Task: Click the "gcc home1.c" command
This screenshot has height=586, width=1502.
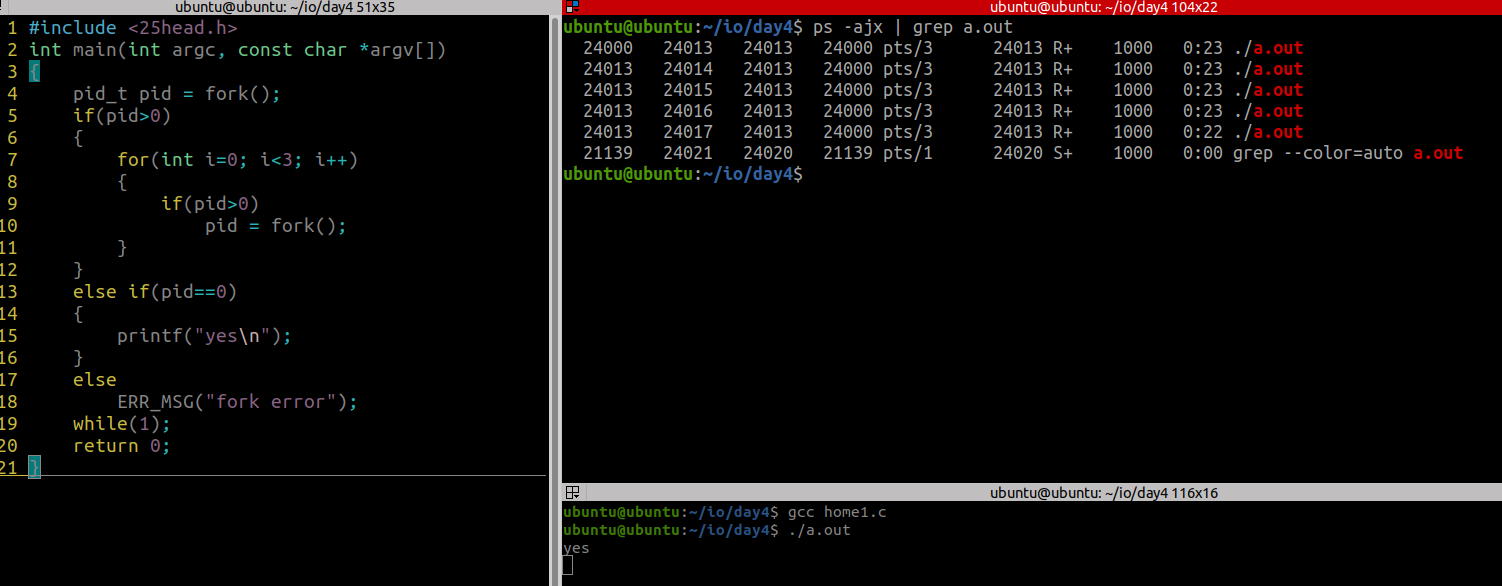Action: 838,512
